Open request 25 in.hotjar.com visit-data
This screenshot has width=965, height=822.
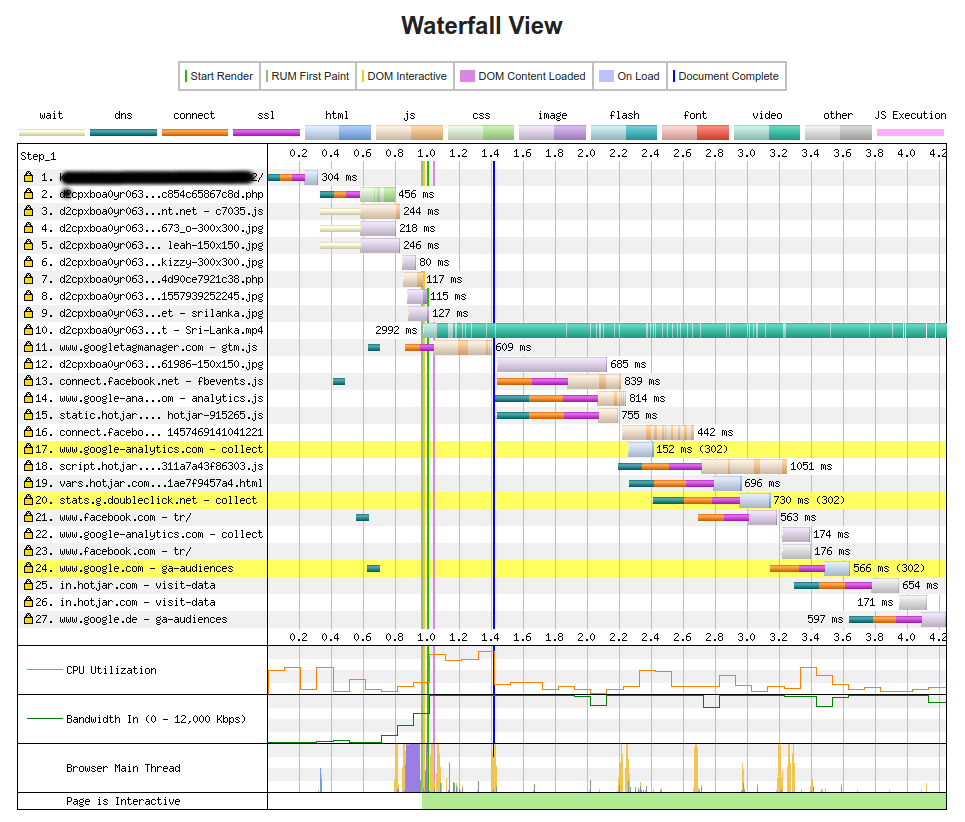point(137,585)
